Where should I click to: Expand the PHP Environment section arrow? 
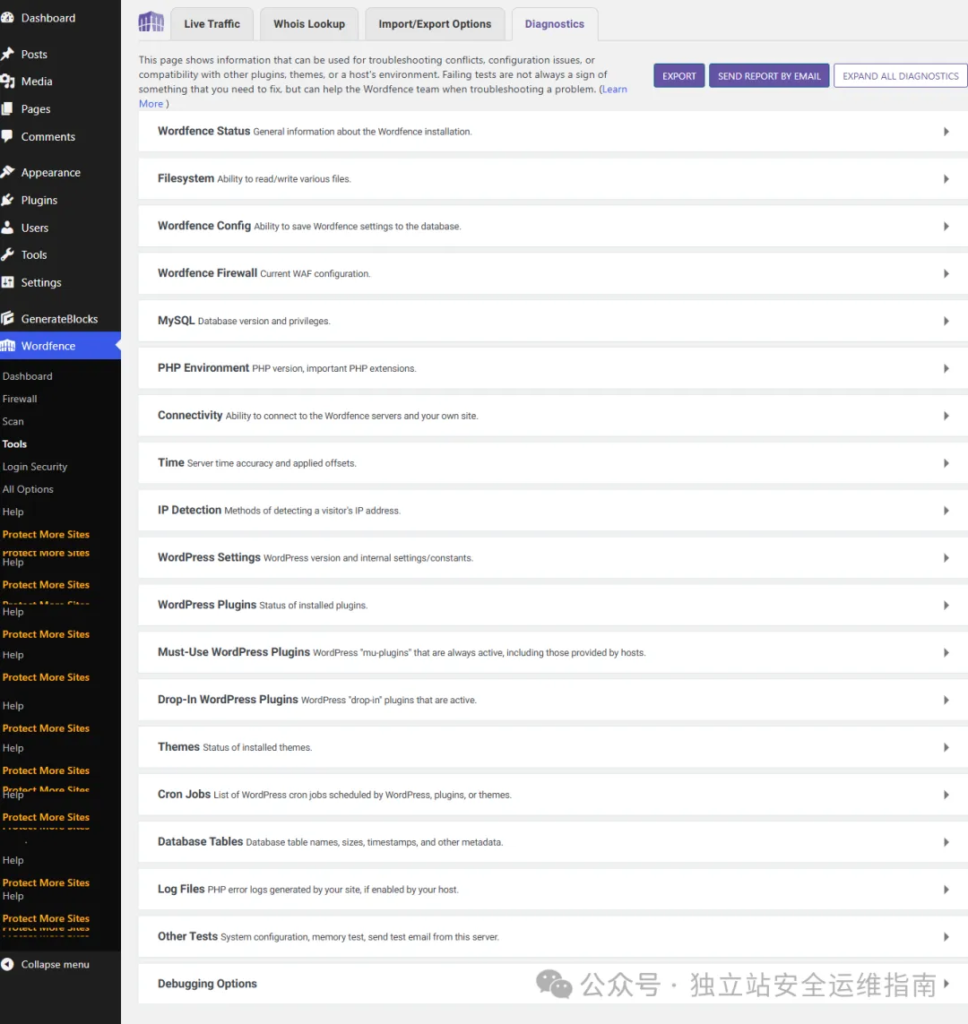click(946, 368)
